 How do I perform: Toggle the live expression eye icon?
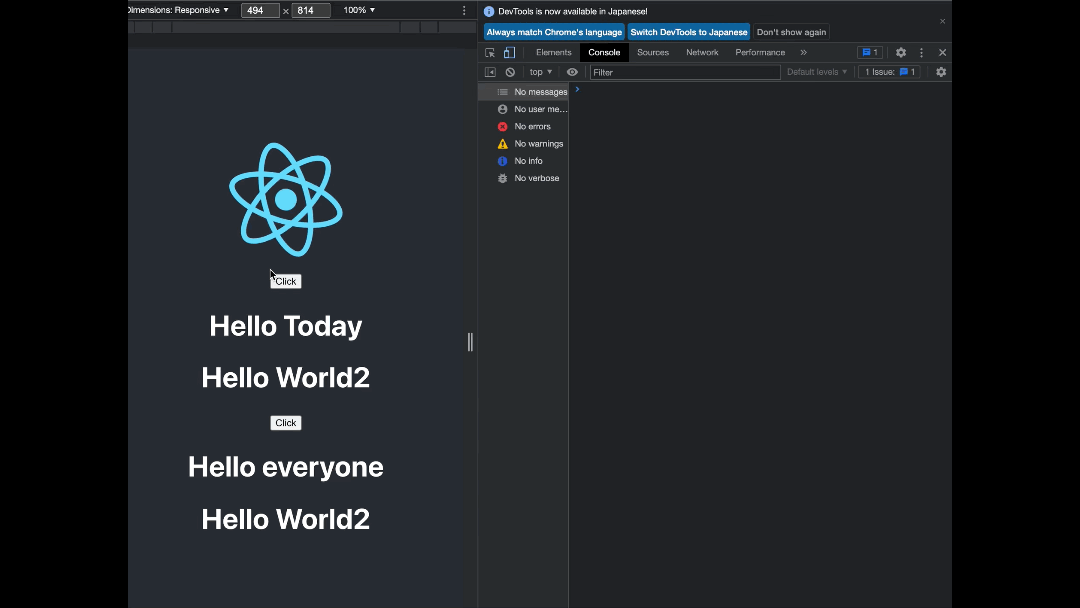point(572,72)
